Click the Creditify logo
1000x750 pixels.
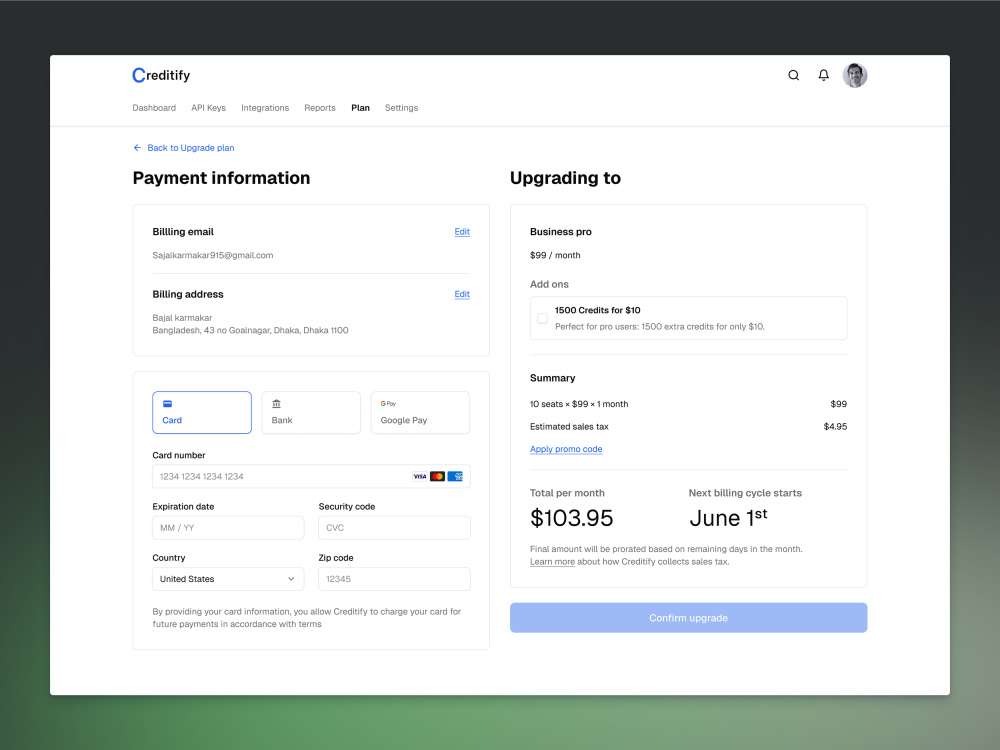[161, 75]
